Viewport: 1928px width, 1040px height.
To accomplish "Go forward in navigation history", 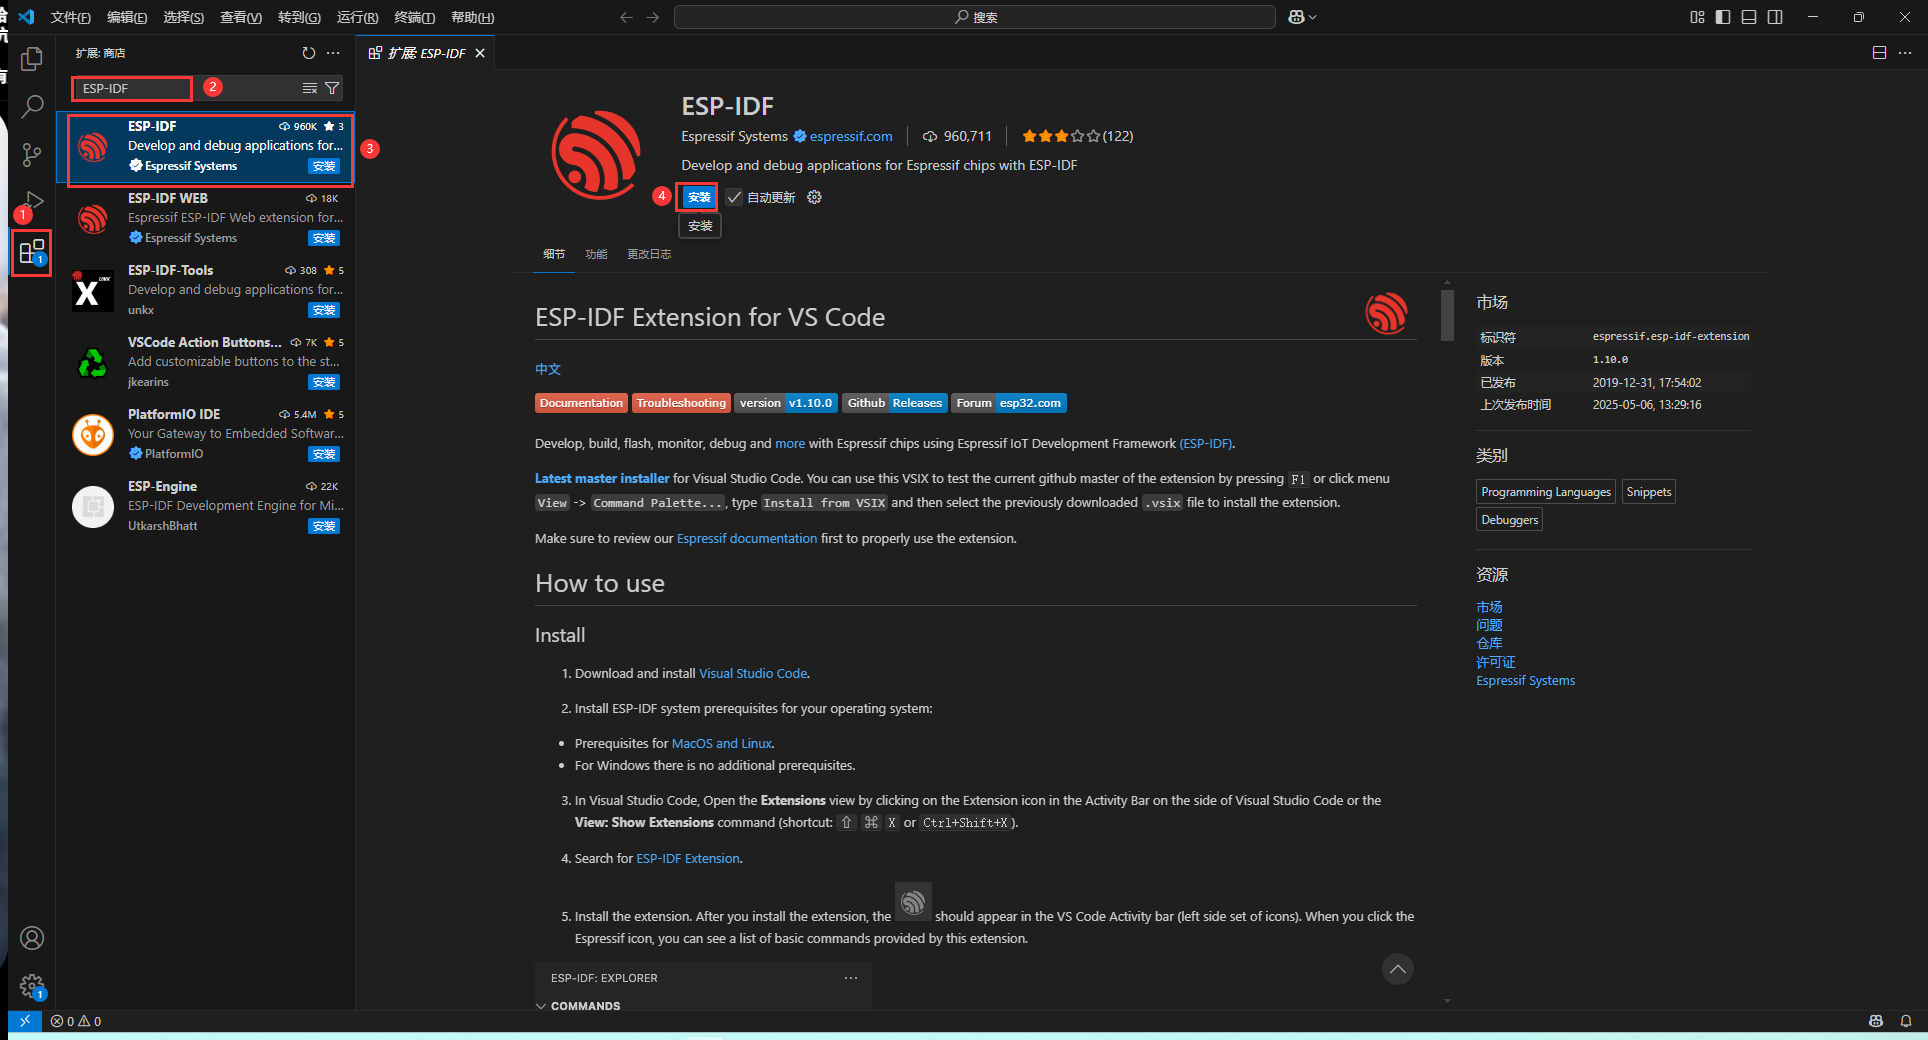I will tap(653, 17).
